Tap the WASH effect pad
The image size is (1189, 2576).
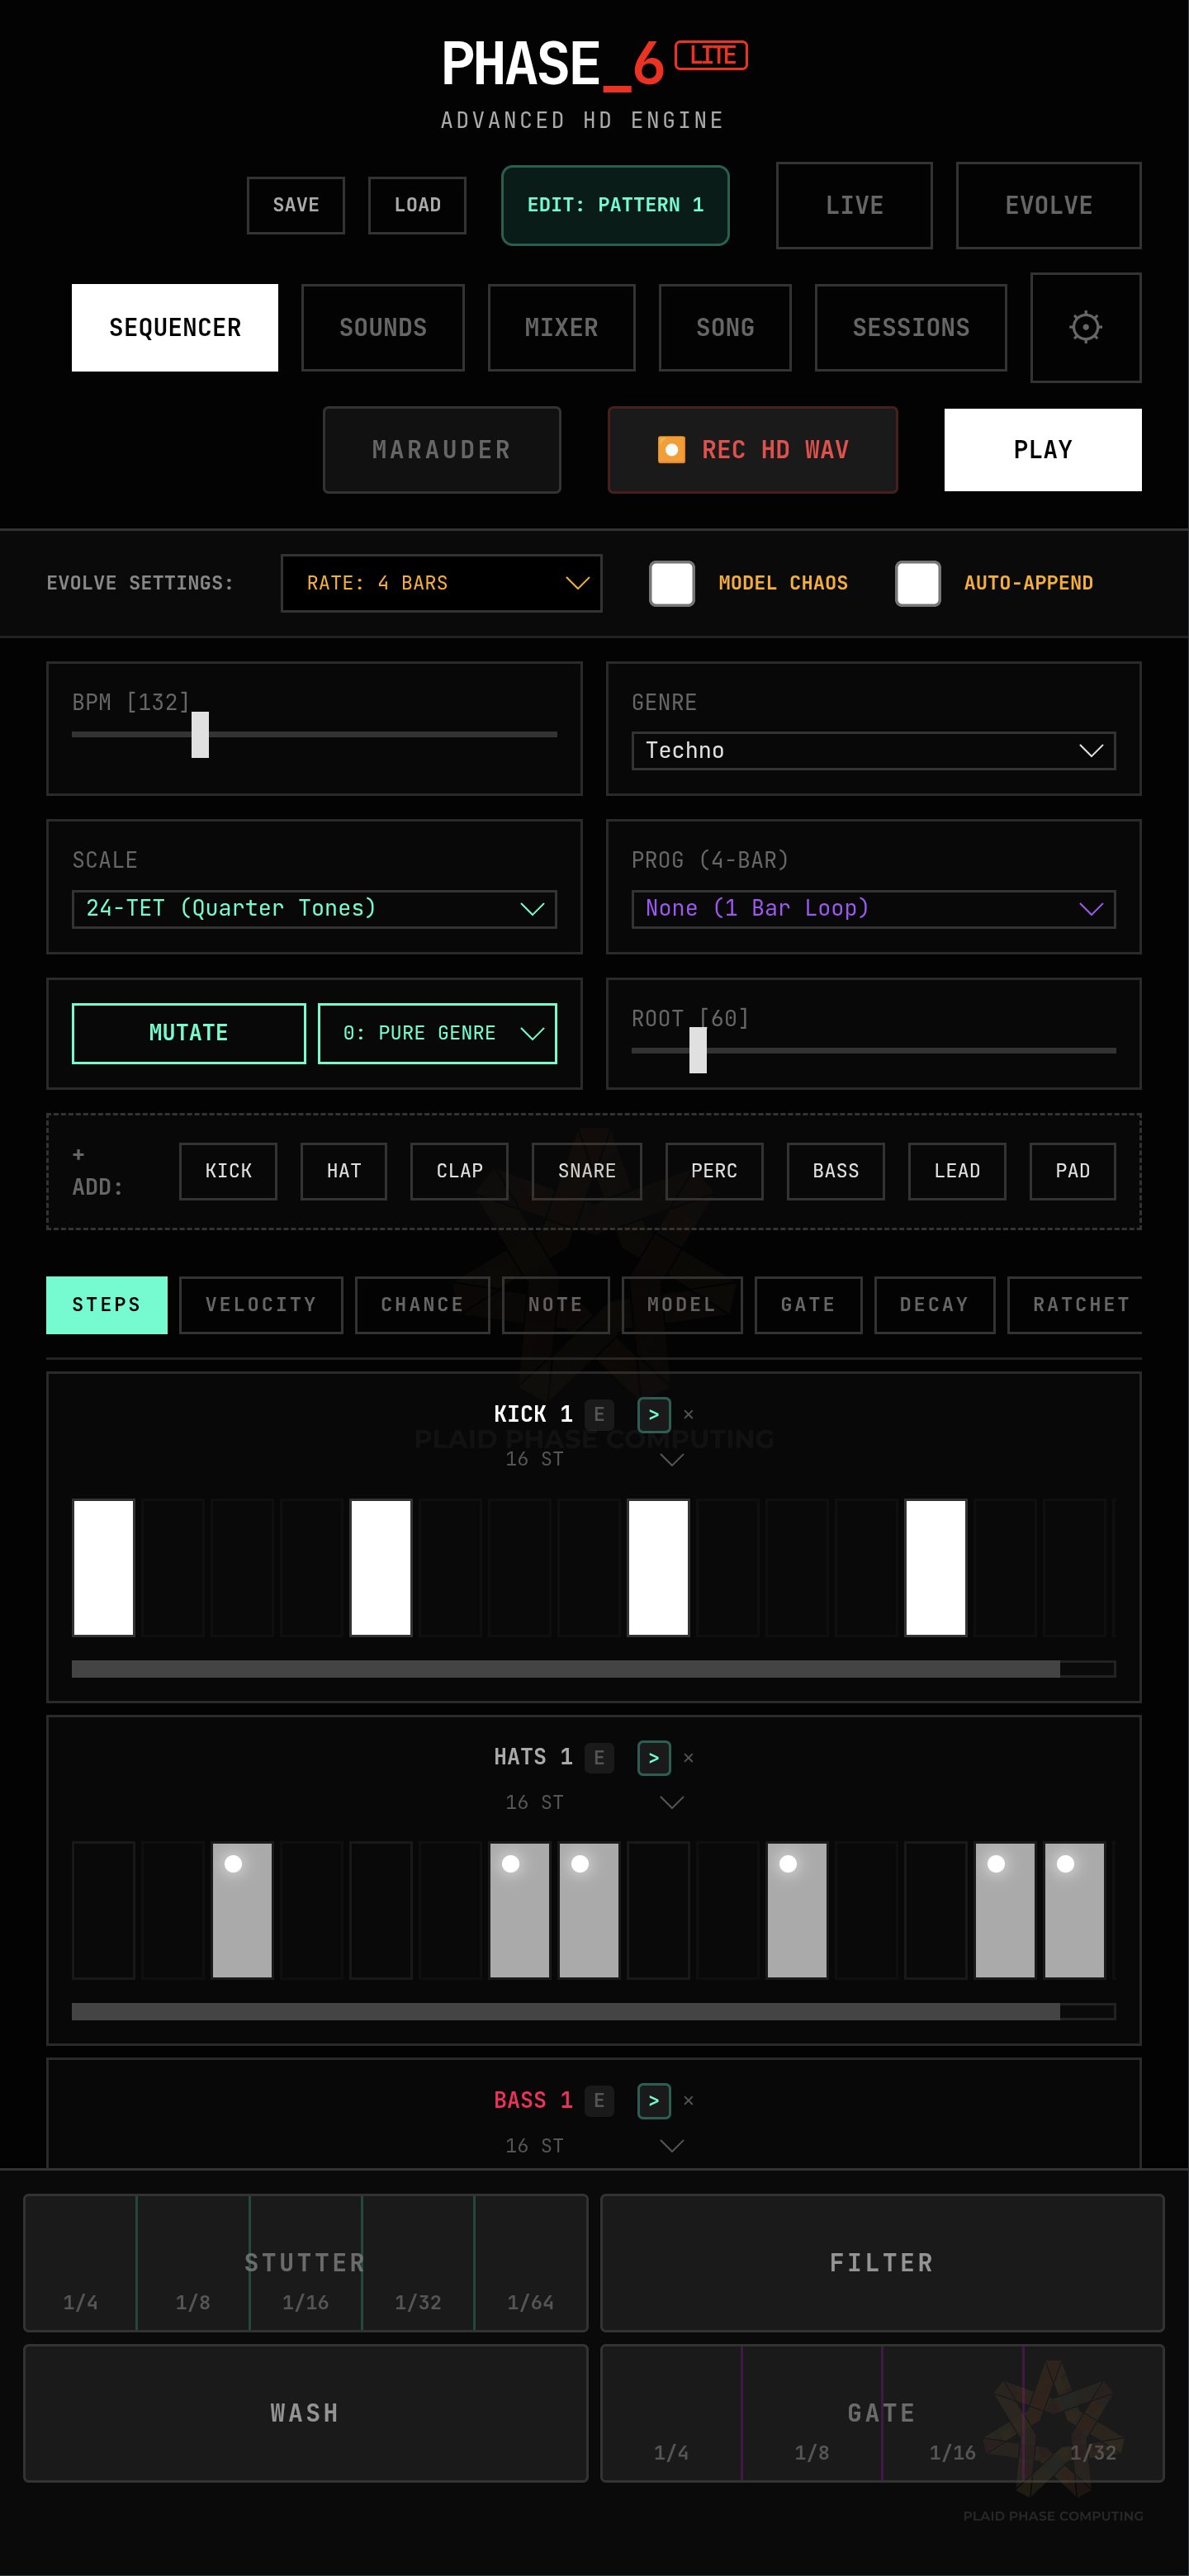click(305, 2412)
